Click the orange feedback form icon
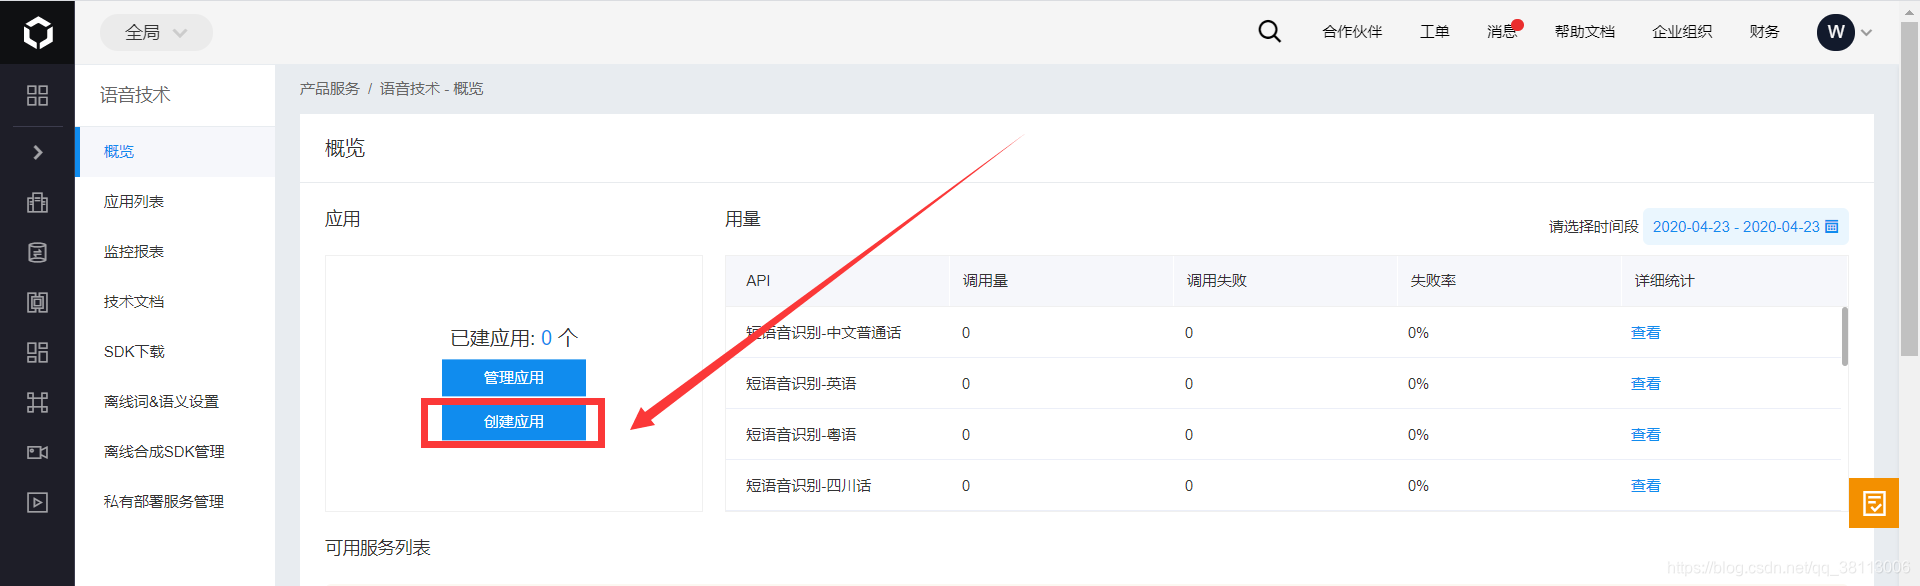This screenshot has height=586, width=1920. point(1874,503)
